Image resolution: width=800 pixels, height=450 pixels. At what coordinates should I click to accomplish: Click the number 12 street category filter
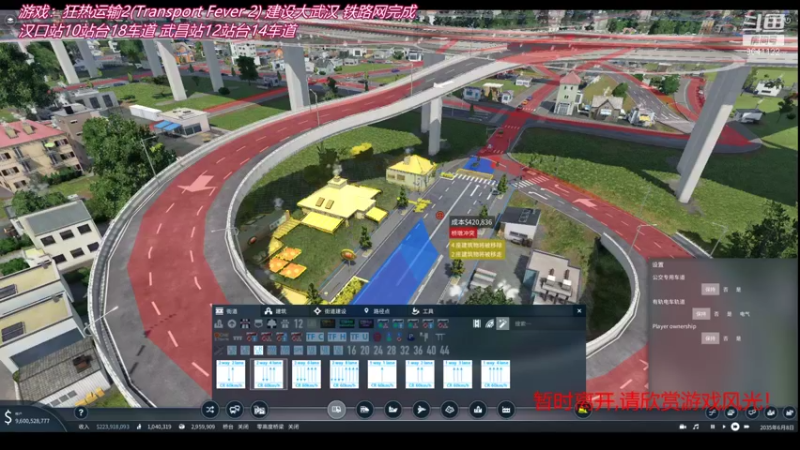(x=298, y=323)
